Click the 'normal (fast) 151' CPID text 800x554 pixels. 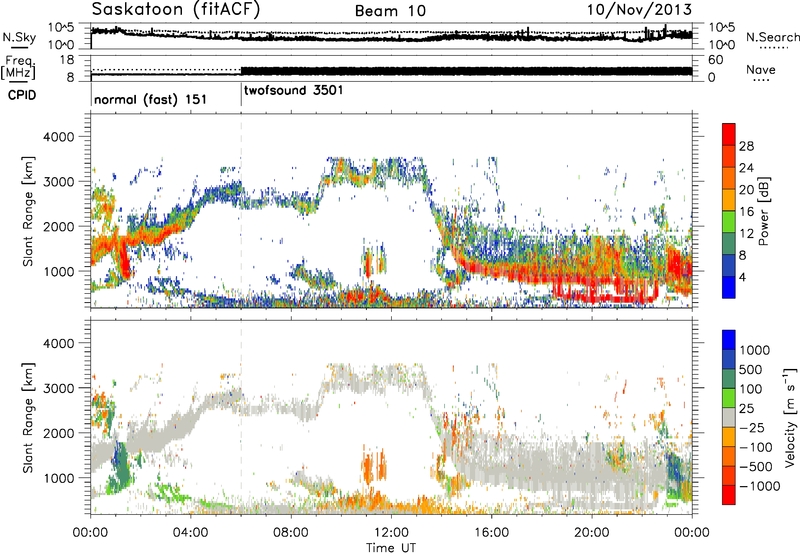[151, 99]
